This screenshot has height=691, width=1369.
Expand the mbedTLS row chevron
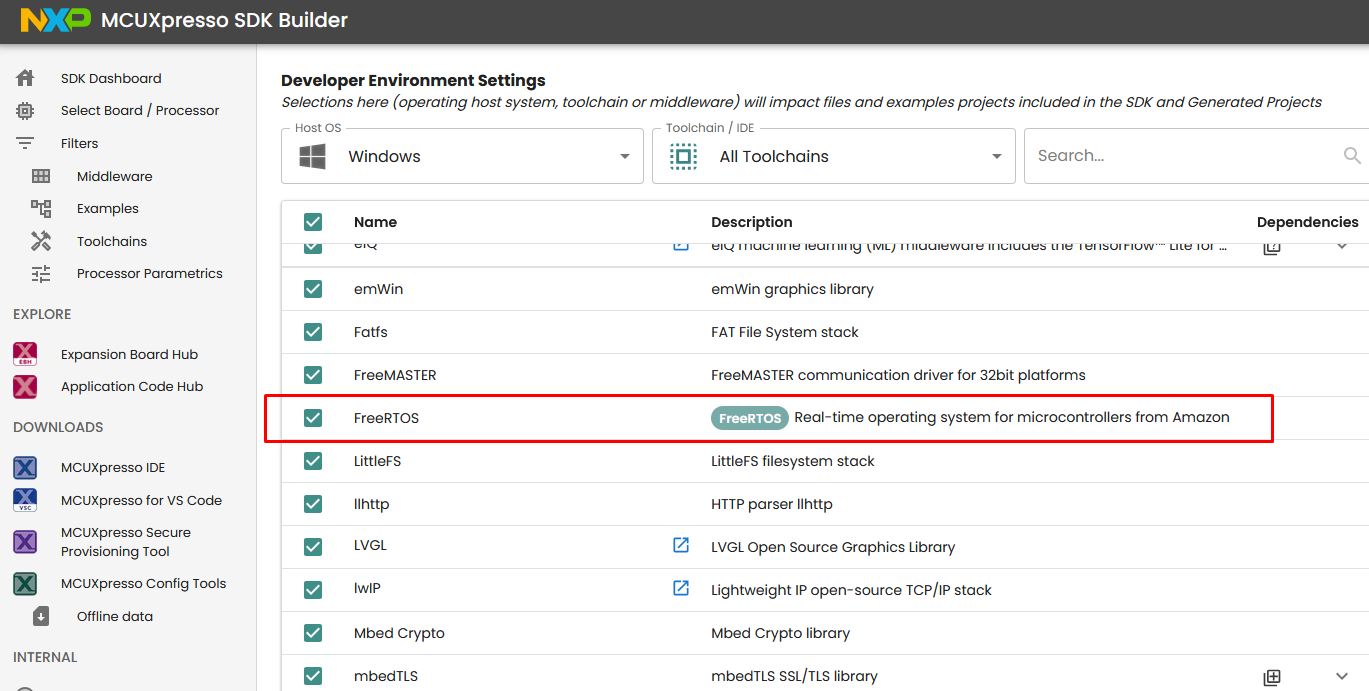[x=1342, y=676]
